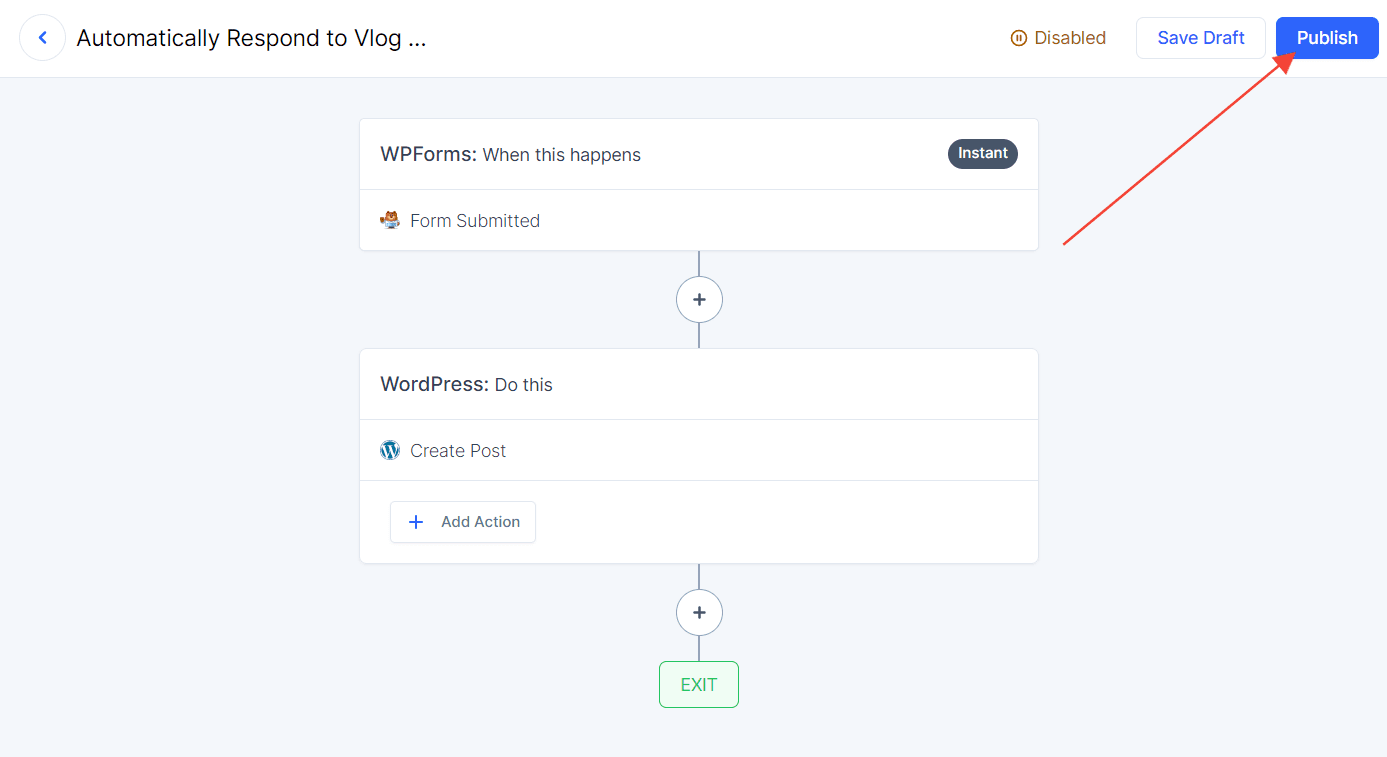Save Draft of the workflow
This screenshot has width=1387, height=757.
1201,38
